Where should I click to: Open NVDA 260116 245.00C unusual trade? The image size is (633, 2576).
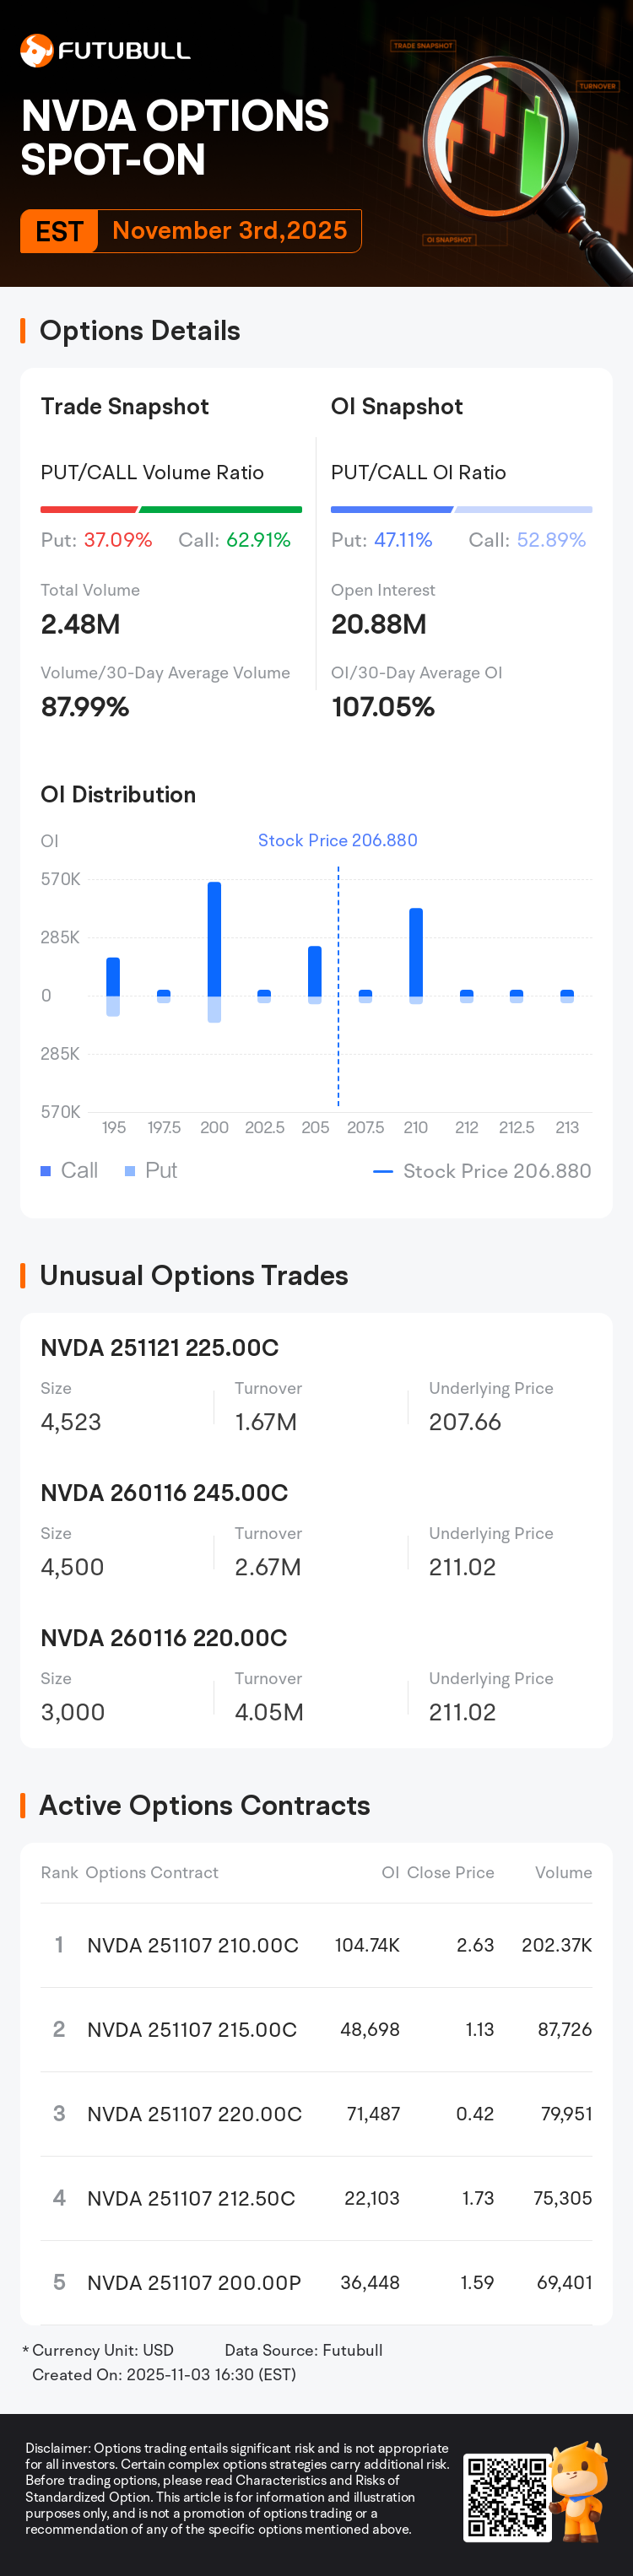click(x=164, y=1492)
